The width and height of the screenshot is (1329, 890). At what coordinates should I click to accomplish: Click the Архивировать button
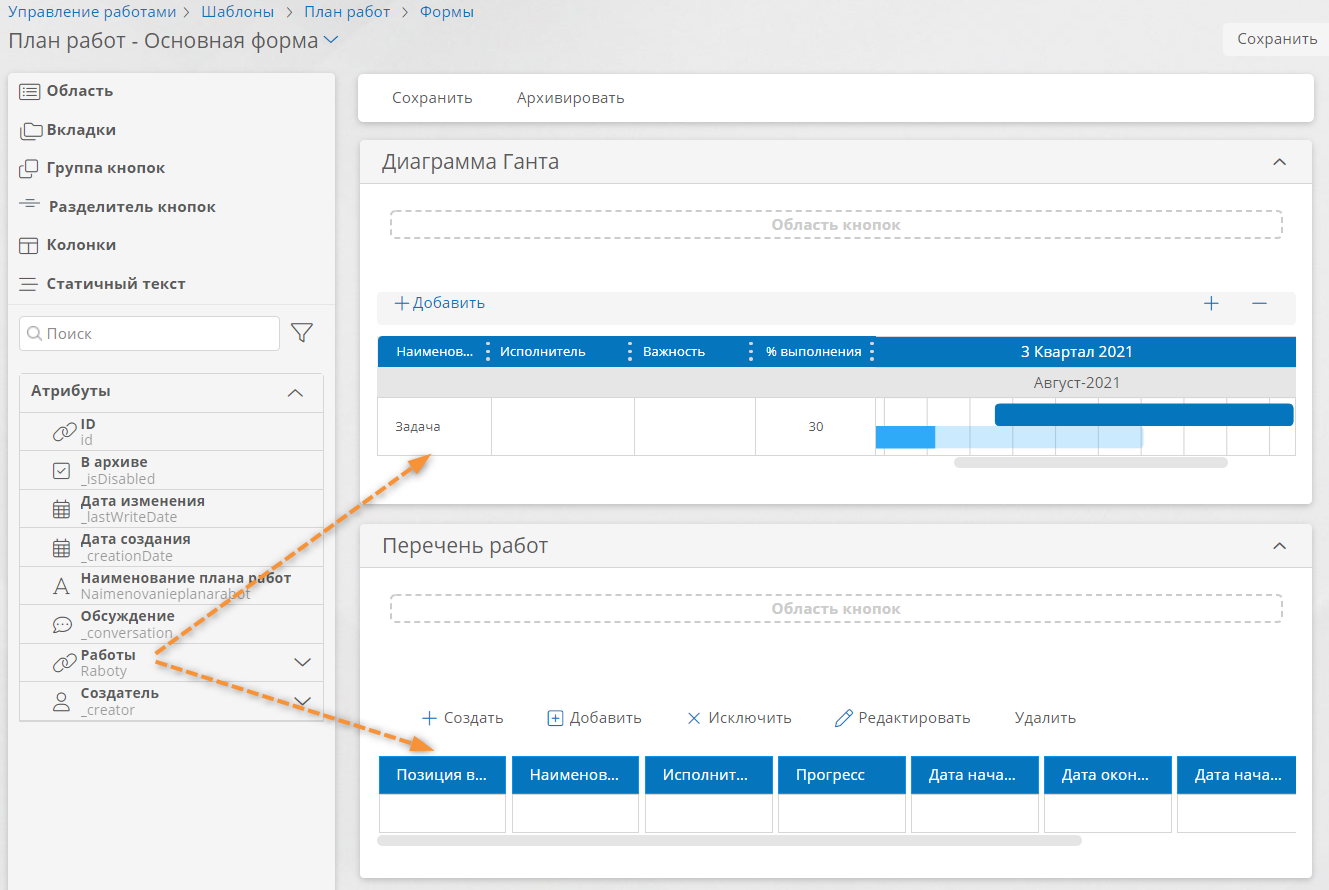570,98
